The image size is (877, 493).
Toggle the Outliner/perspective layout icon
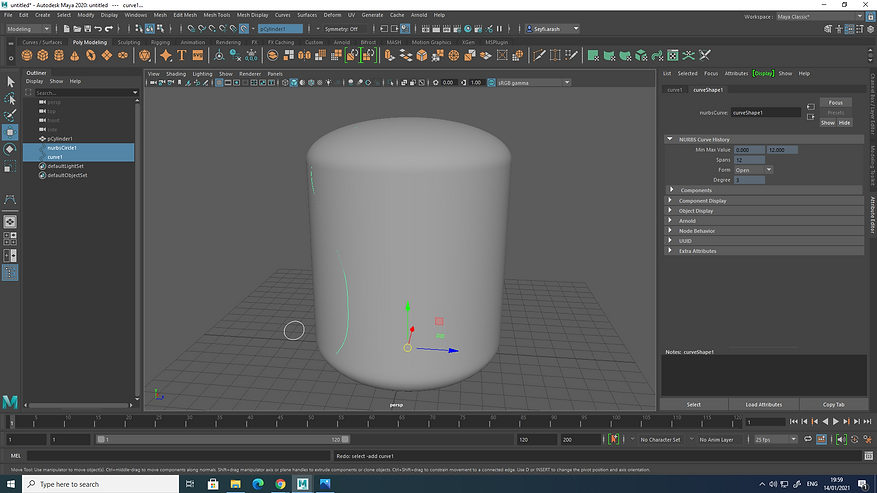(10, 273)
